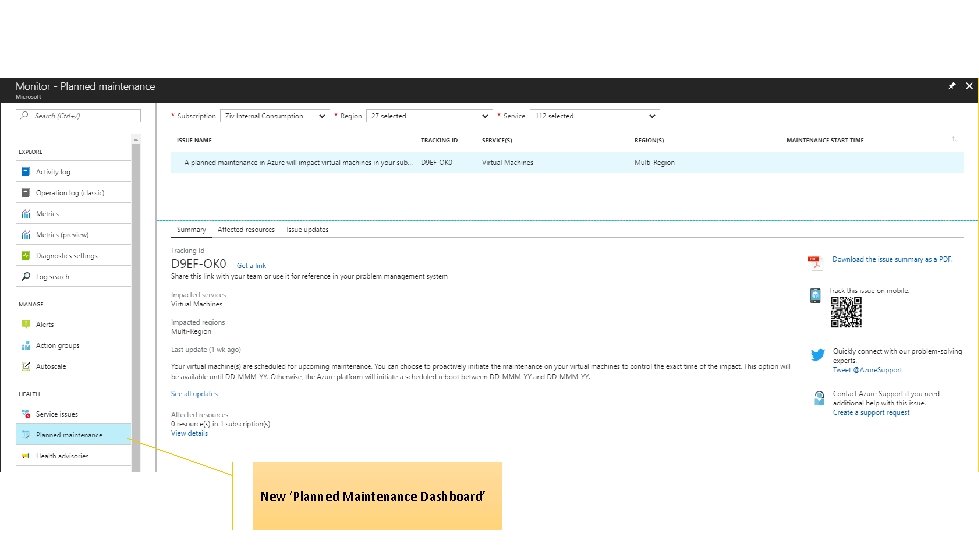Click the QR code image

point(846,312)
